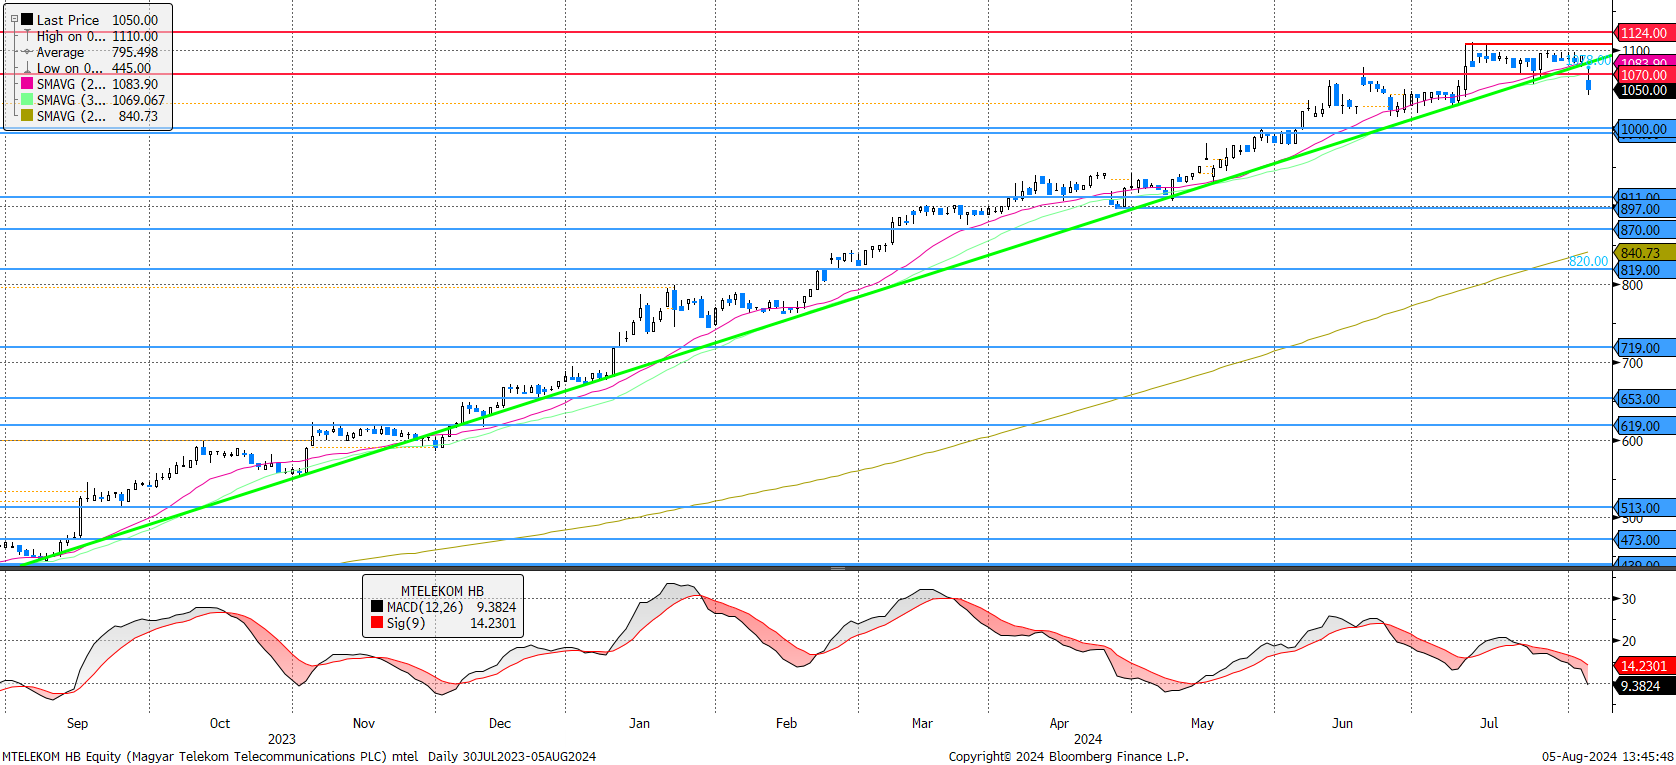Click the Apr label on time axis

tap(1059, 723)
